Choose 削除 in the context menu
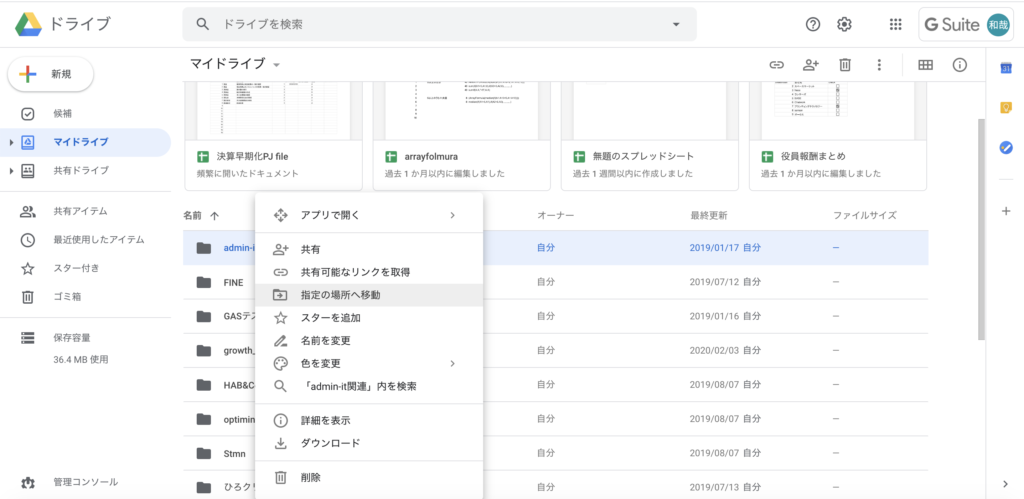The image size is (1024, 499). tap(369, 477)
